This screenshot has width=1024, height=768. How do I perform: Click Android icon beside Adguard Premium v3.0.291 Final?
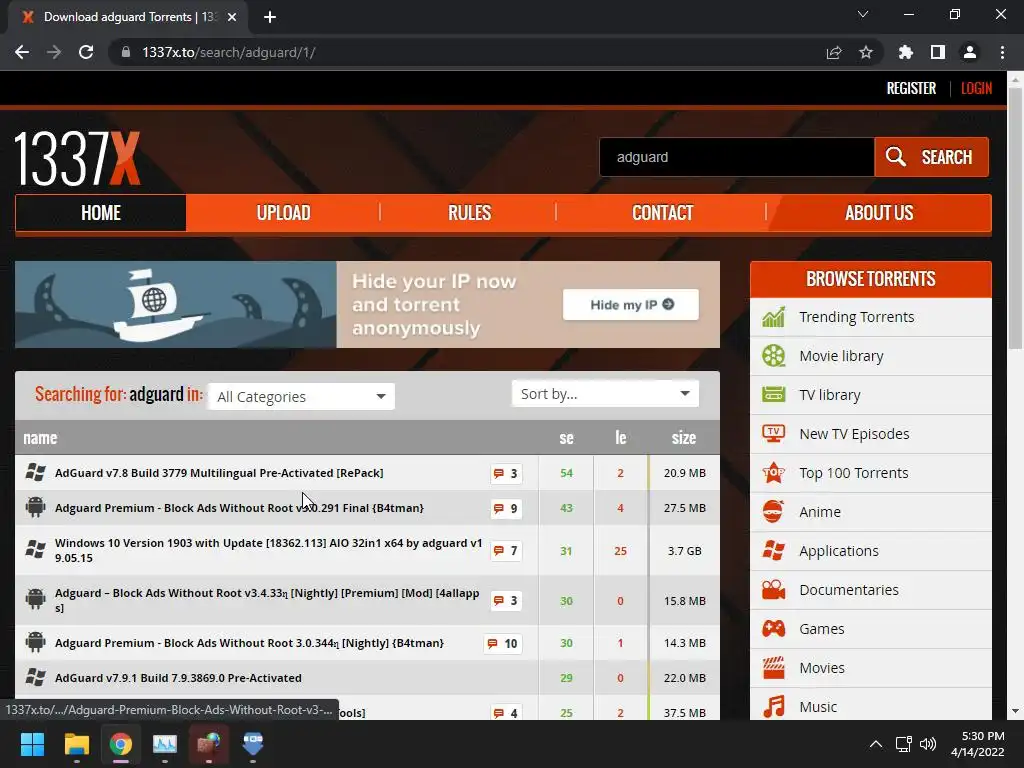[35, 507]
